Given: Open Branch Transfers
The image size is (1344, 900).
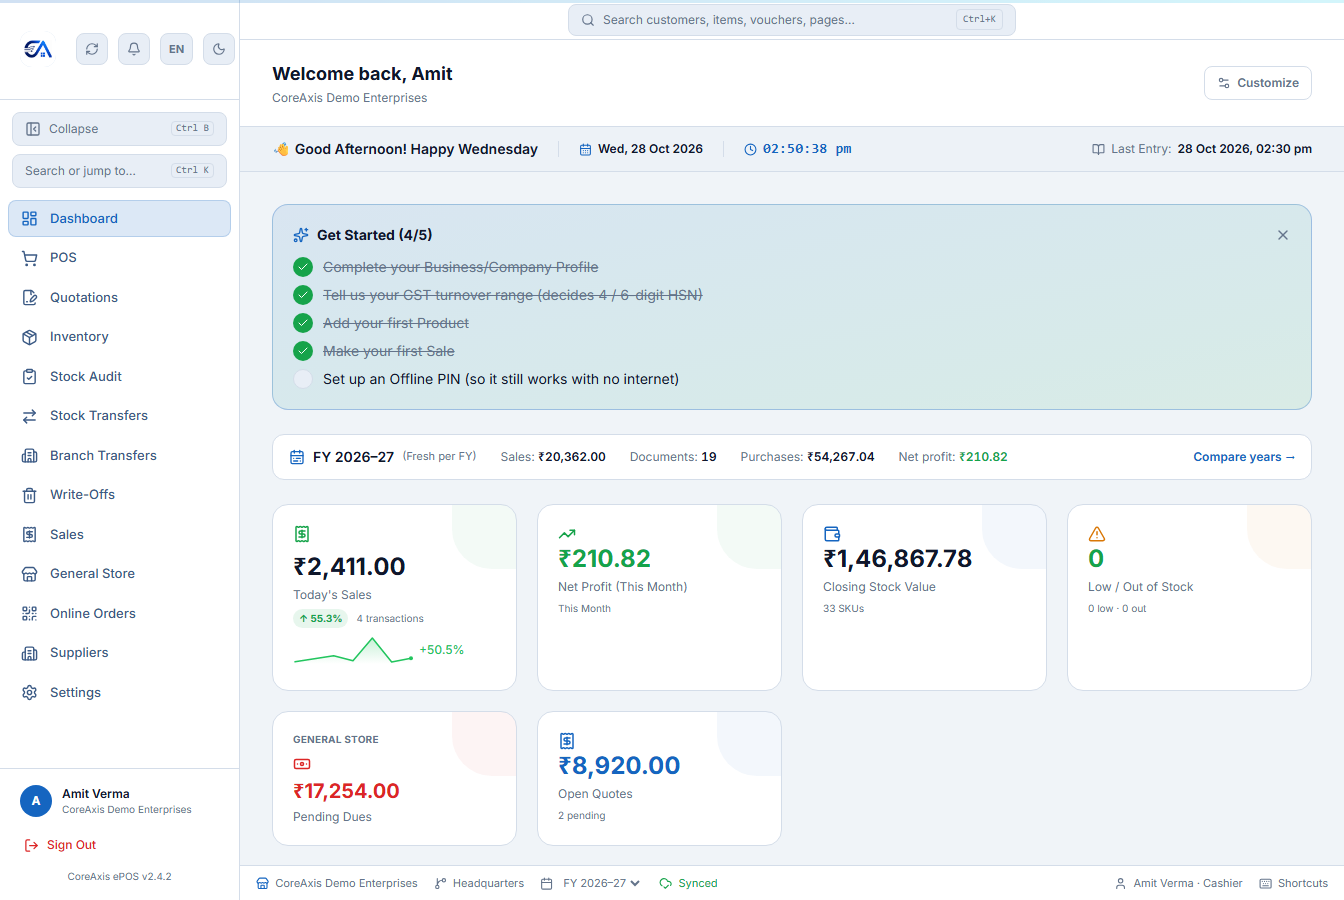Looking at the screenshot, I should [x=119, y=456].
